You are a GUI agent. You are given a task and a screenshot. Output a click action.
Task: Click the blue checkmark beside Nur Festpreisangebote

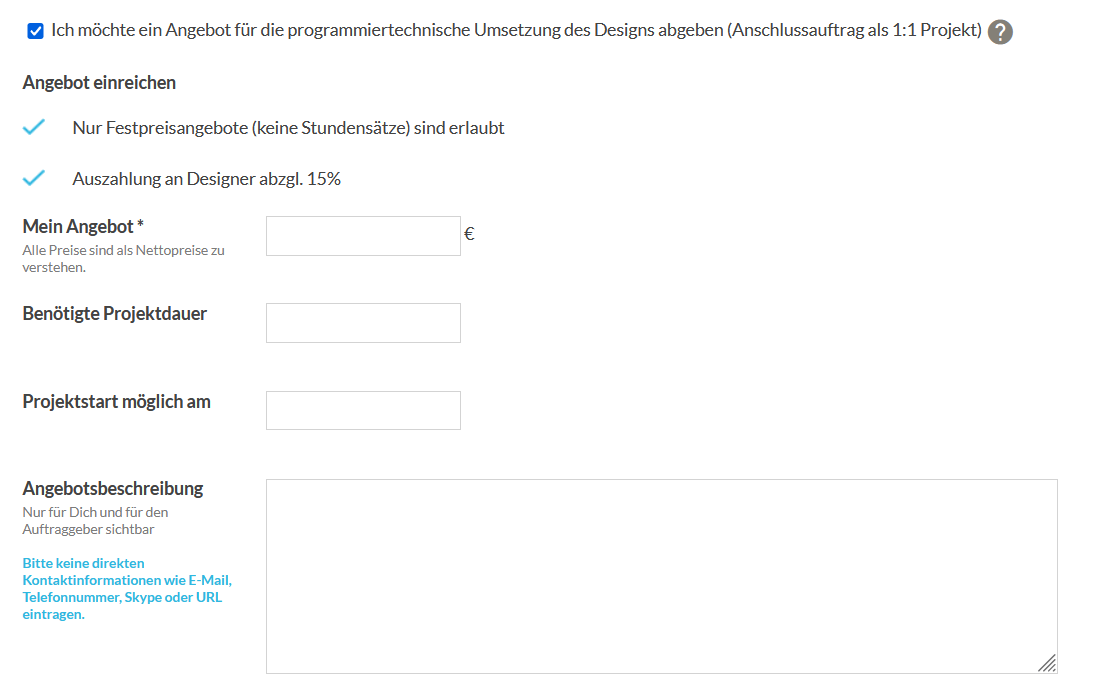pyautogui.click(x=33, y=127)
